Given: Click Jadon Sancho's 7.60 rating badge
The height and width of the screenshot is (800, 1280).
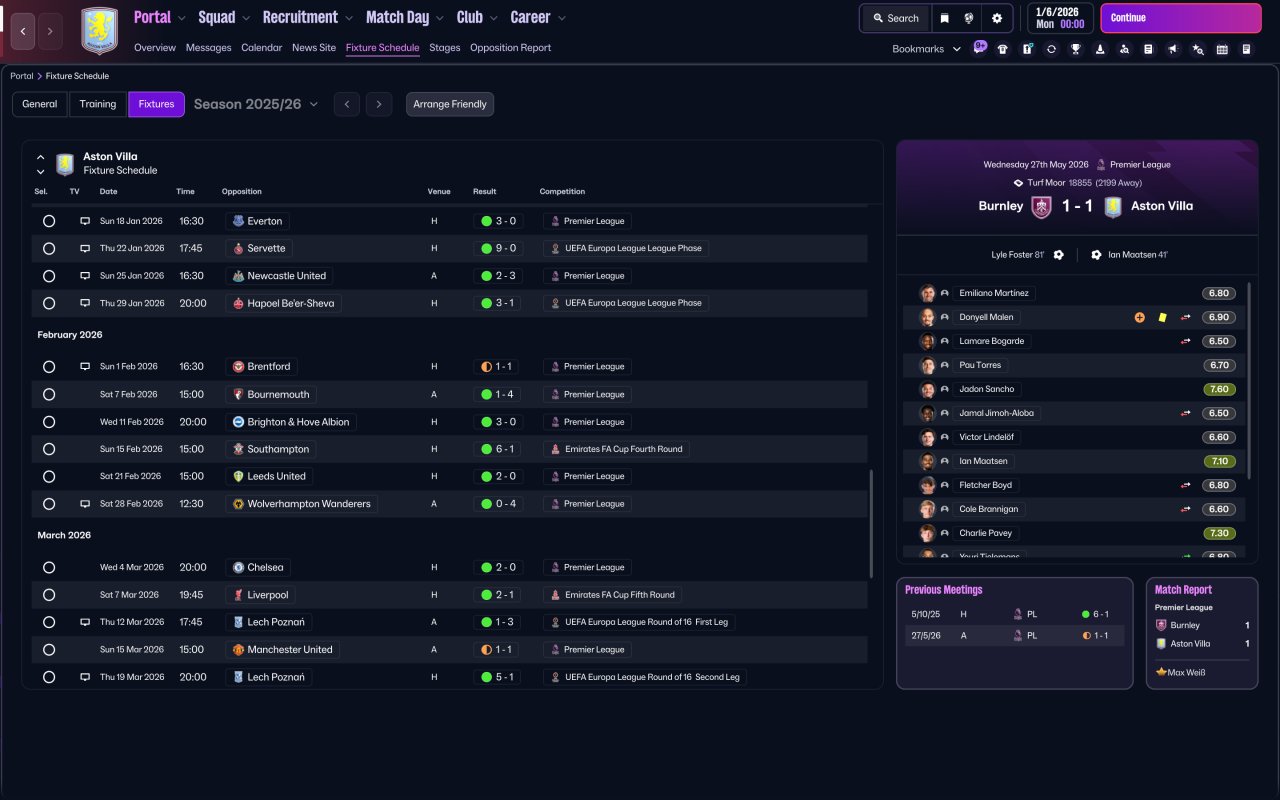Looking at the screenshot, I should point(1219,389).
